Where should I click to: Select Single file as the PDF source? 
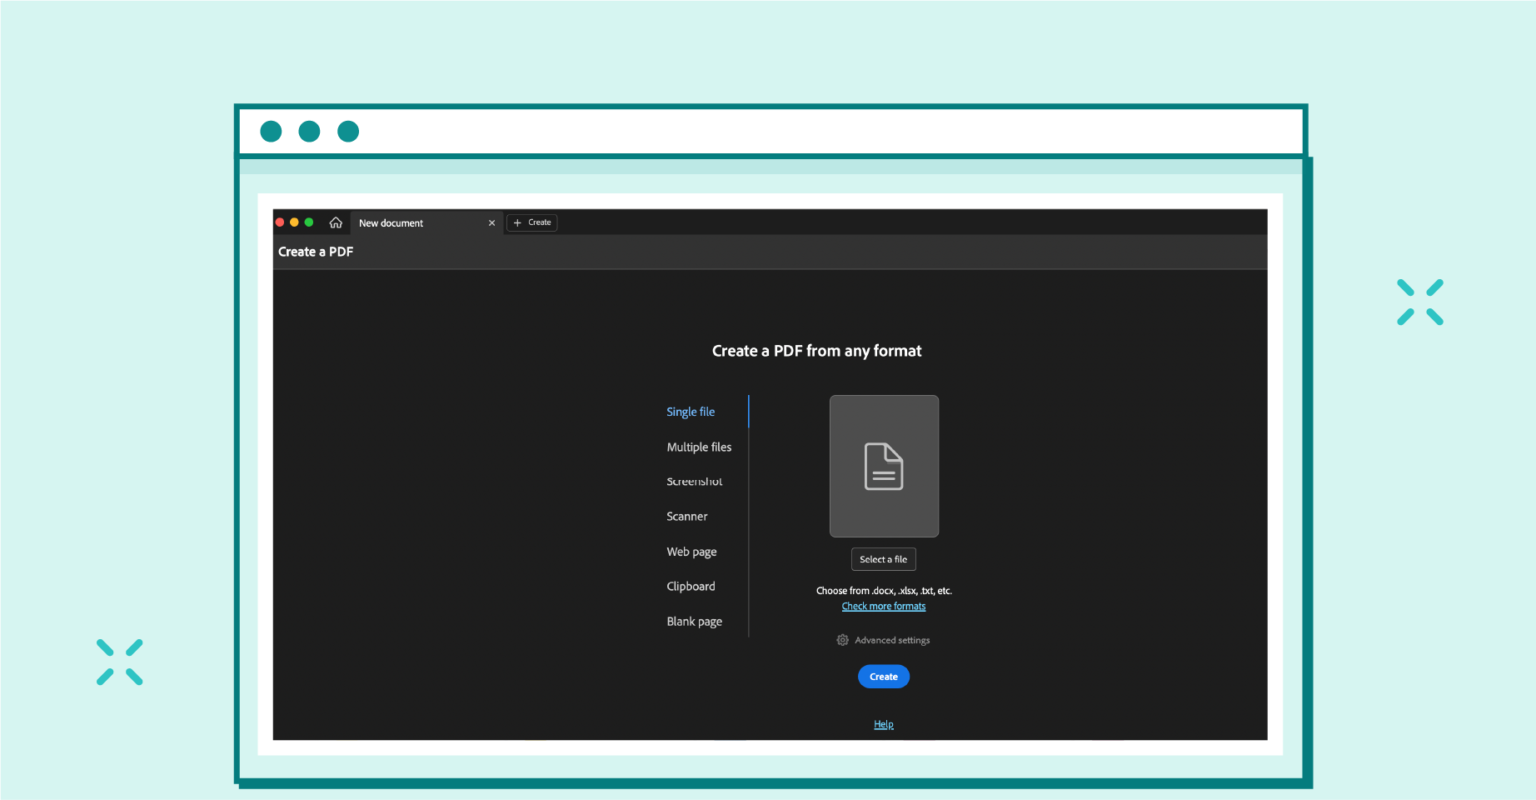click(x=690, y=411)
